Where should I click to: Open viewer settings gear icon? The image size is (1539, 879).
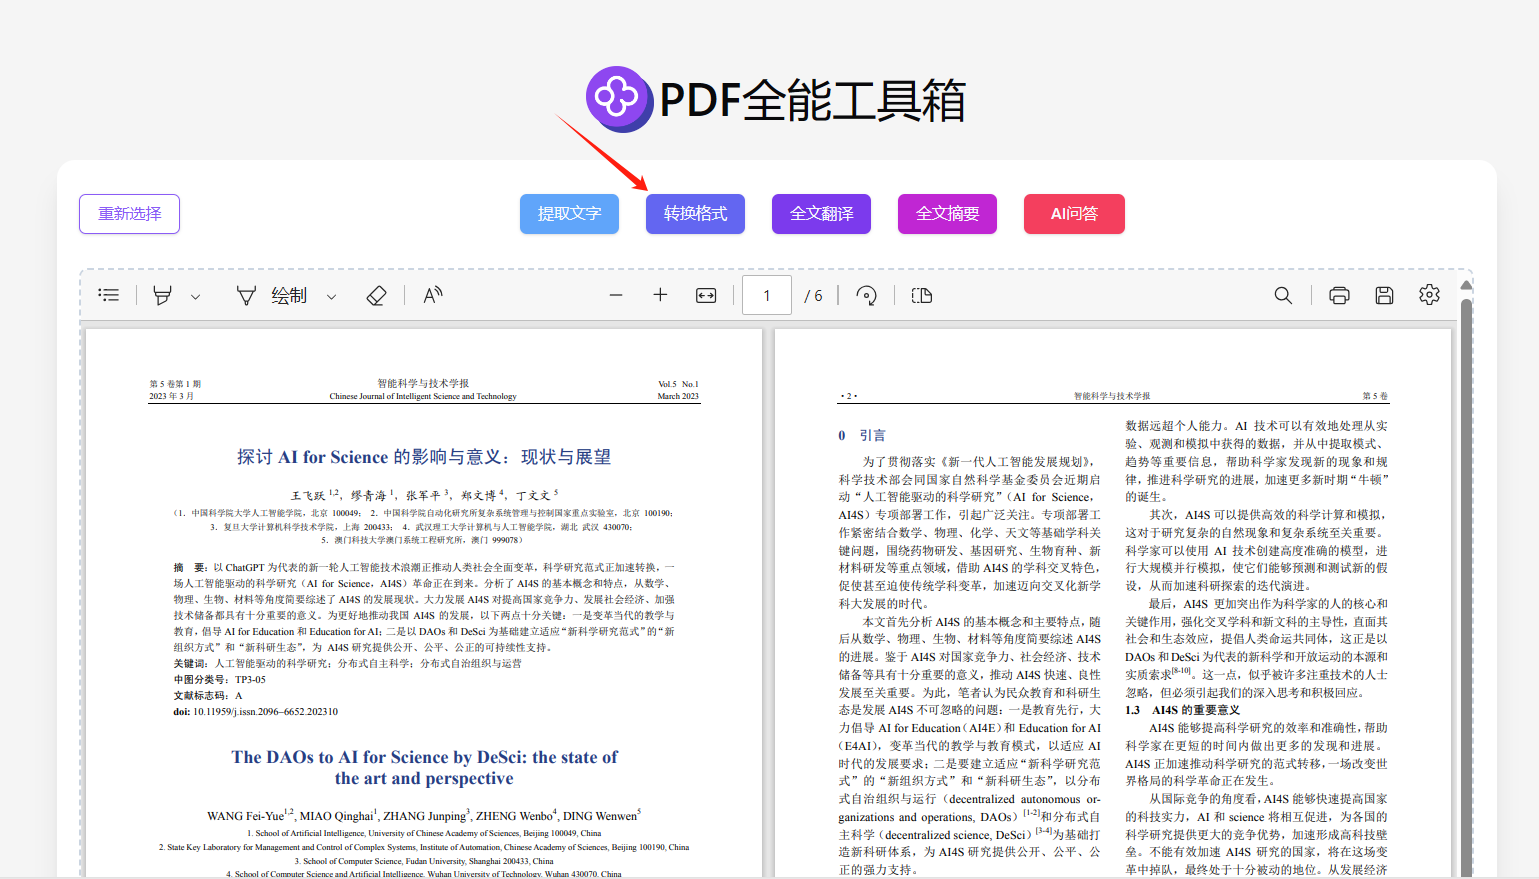click(1429, 295)
